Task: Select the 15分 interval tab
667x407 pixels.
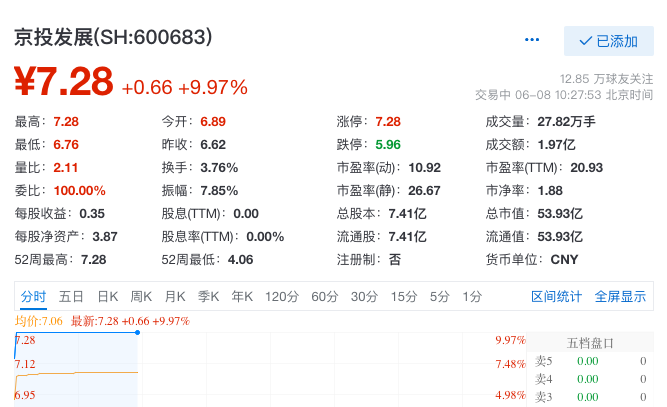Action: click(x=404, y=296)
